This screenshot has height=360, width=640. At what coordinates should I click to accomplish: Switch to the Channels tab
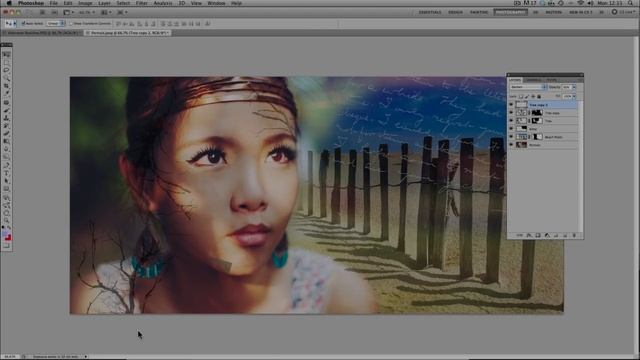pyautogui.click(x=533, y=80)
